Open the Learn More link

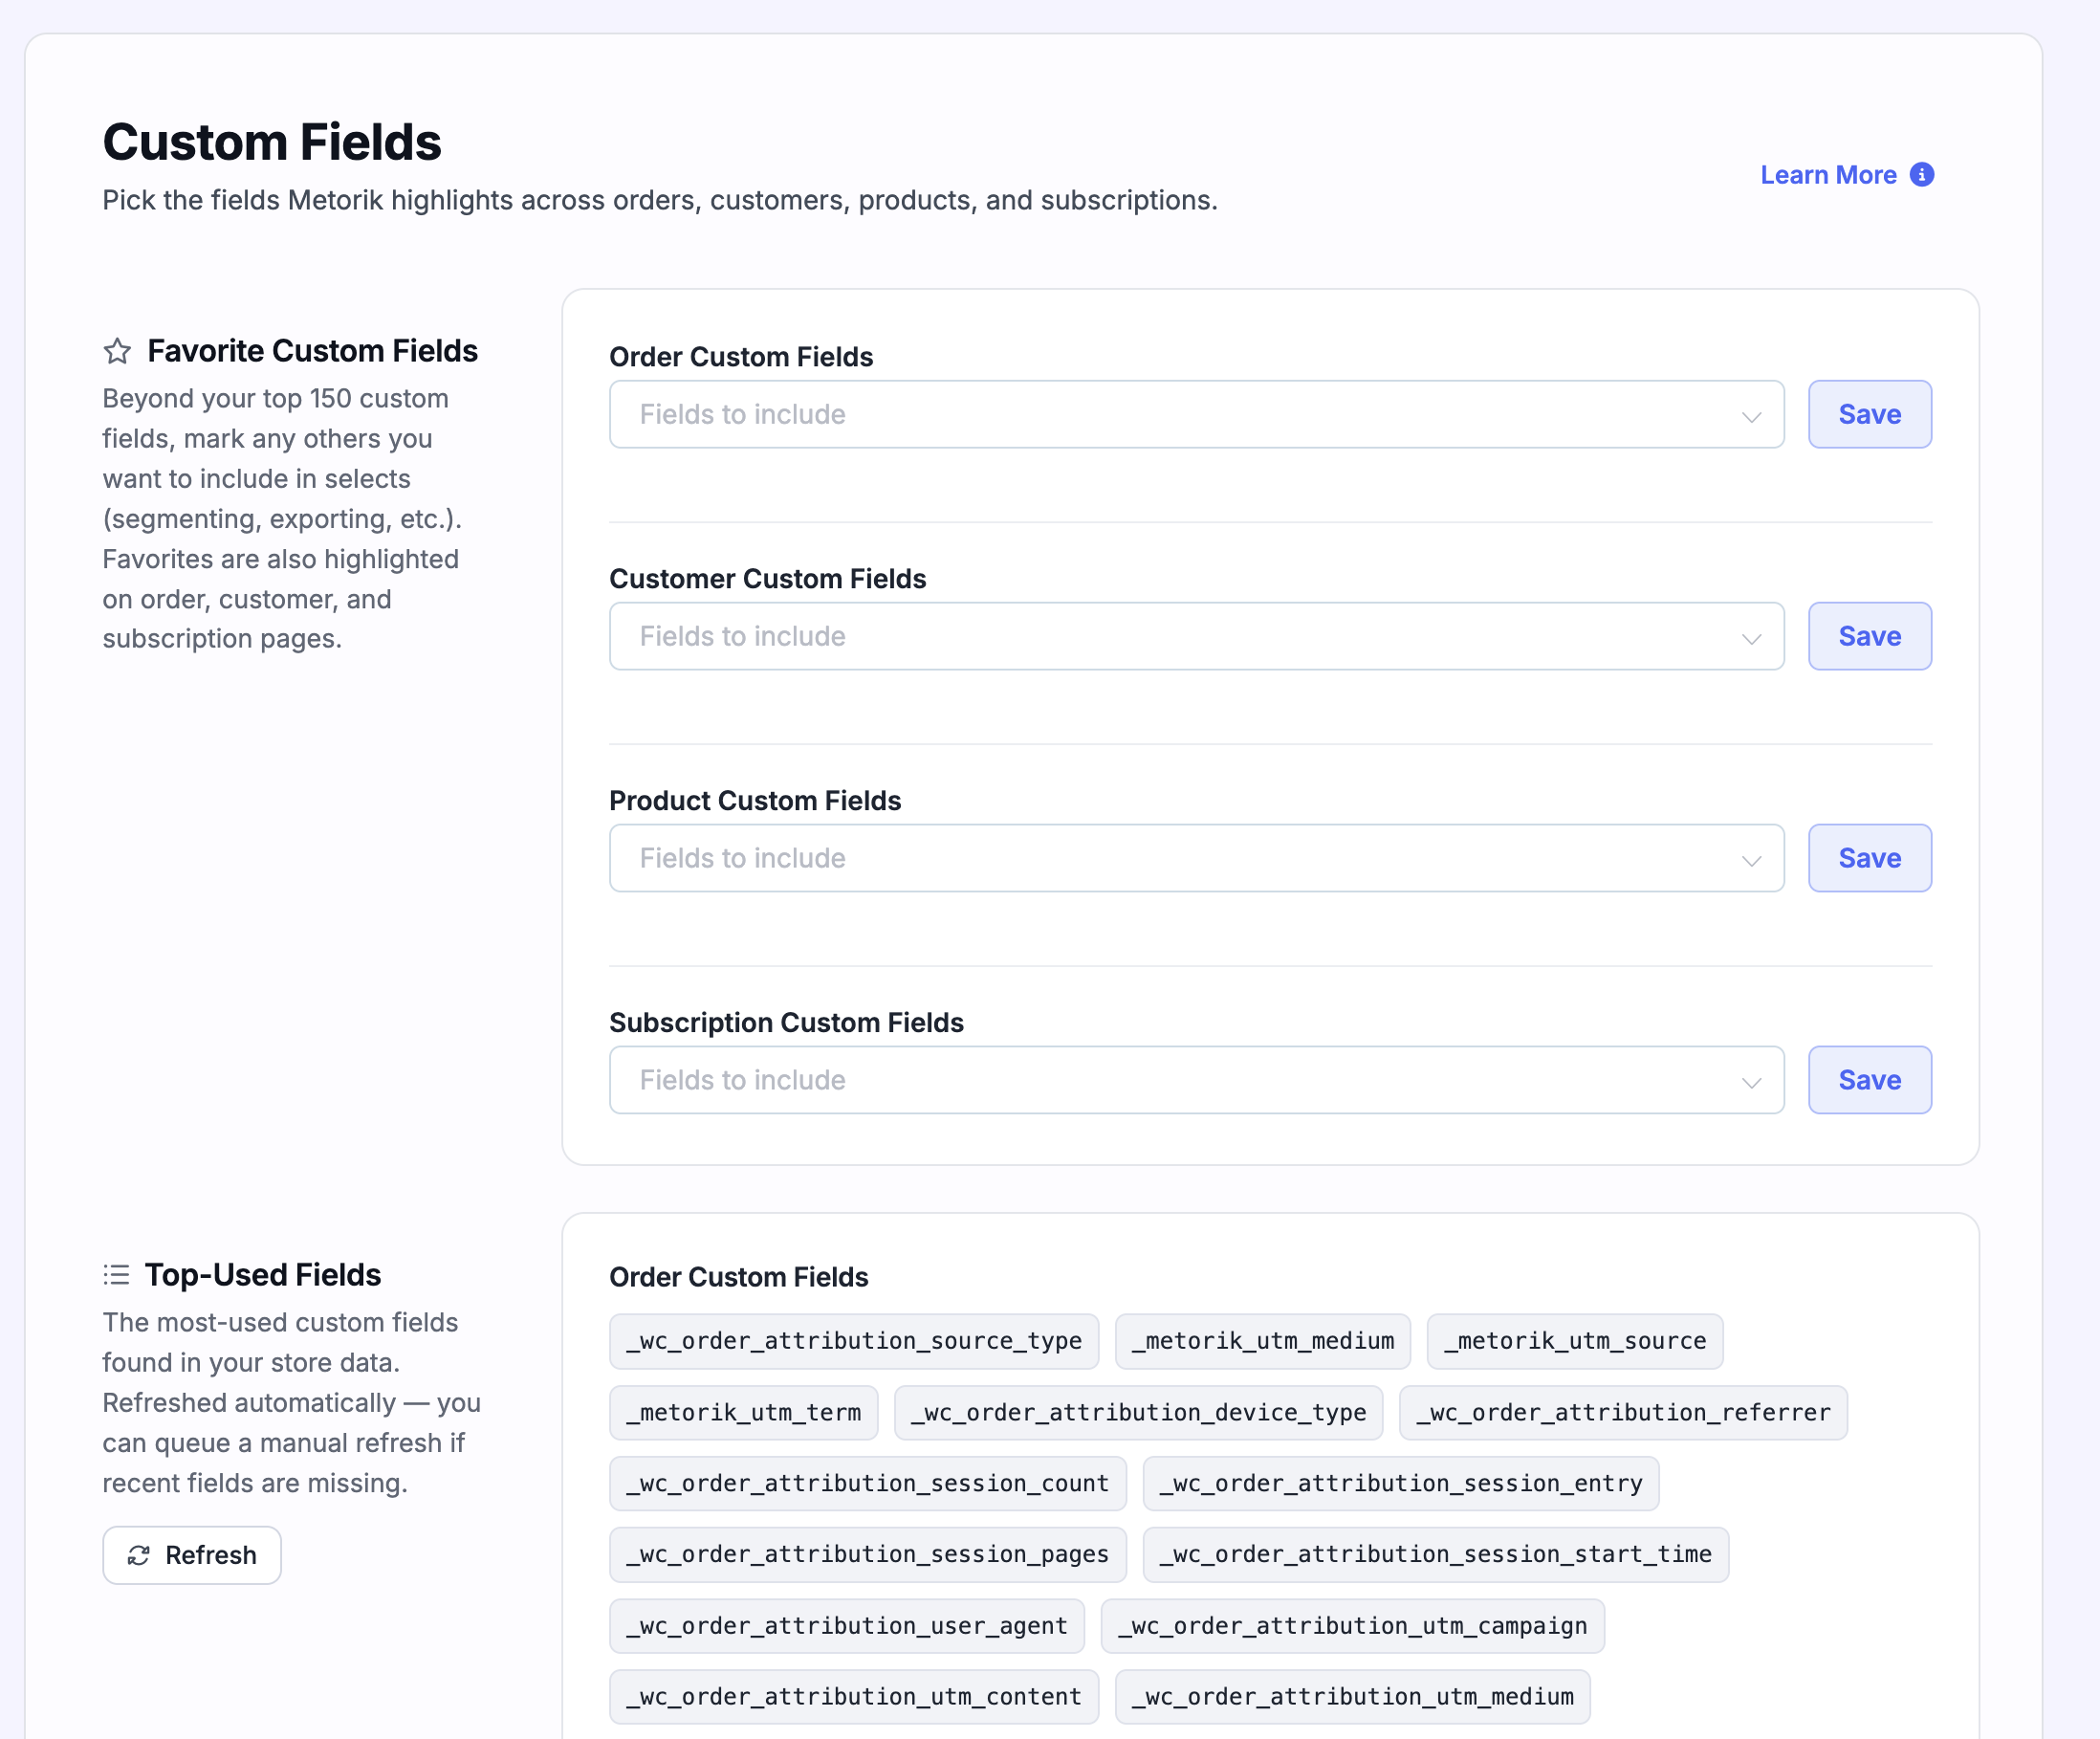pos(1828,175)
